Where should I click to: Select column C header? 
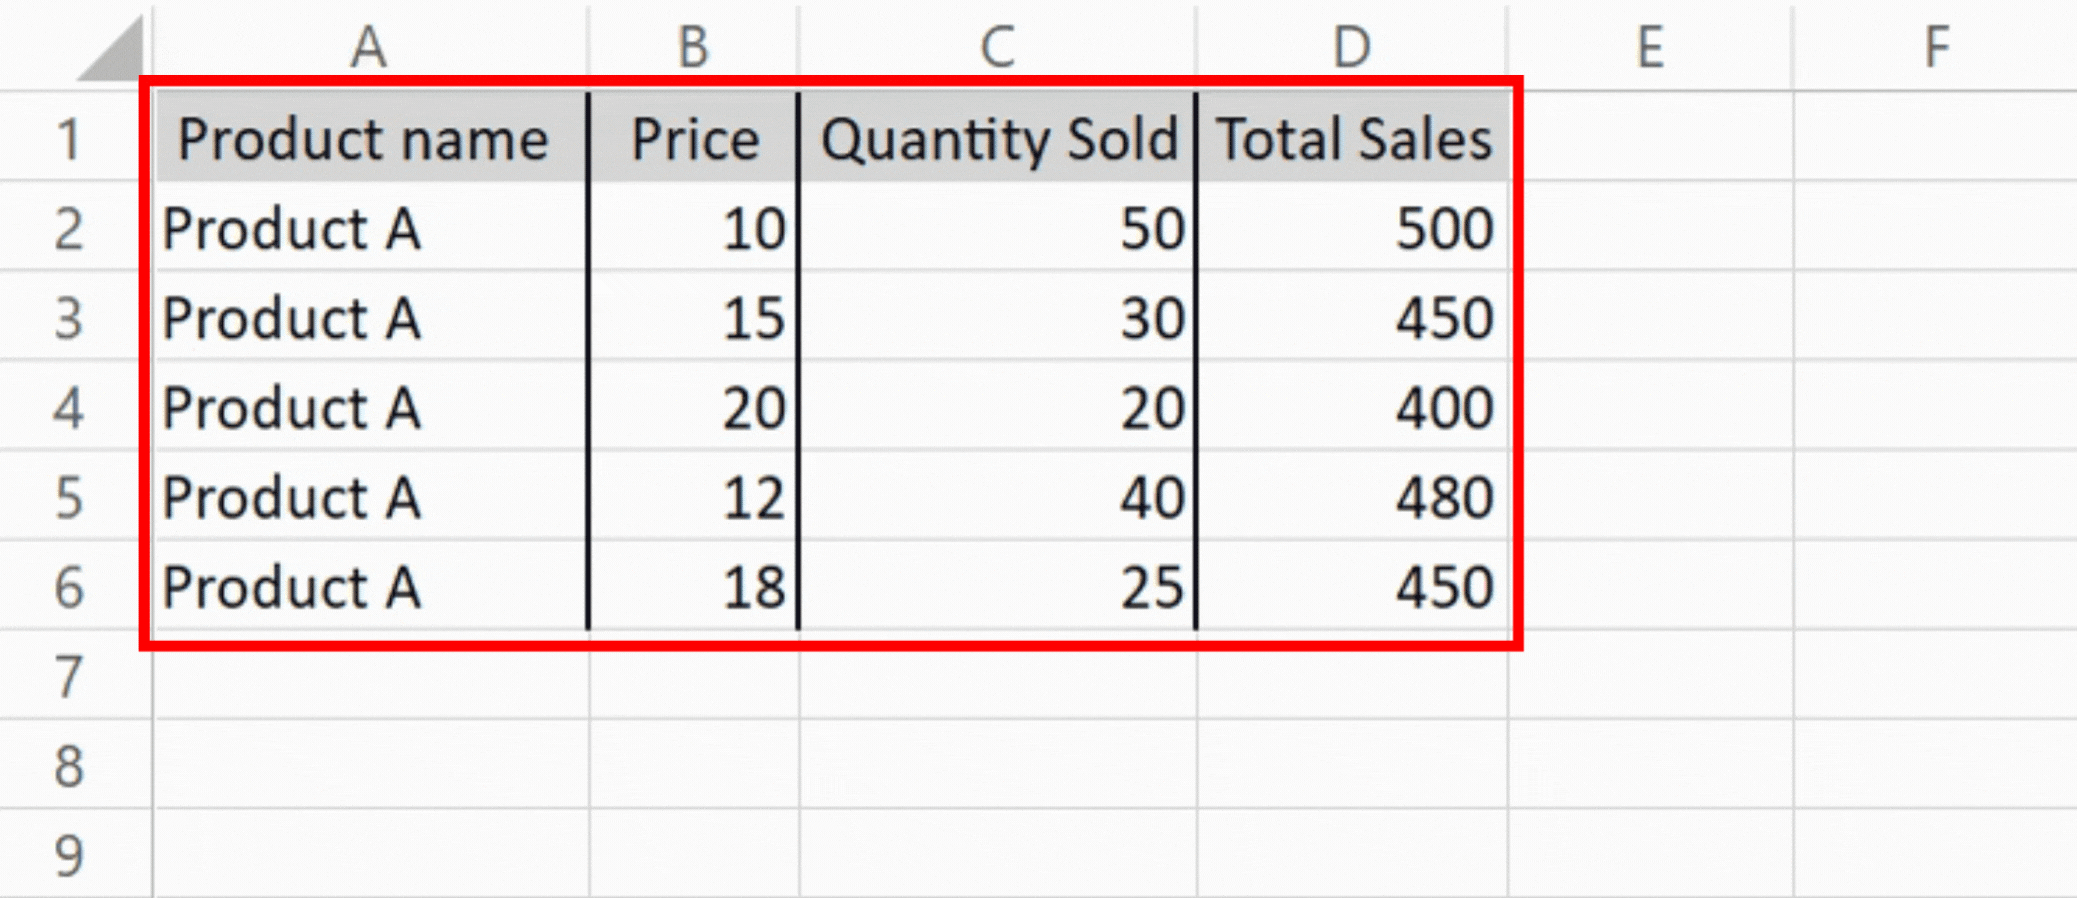[997, 46]
